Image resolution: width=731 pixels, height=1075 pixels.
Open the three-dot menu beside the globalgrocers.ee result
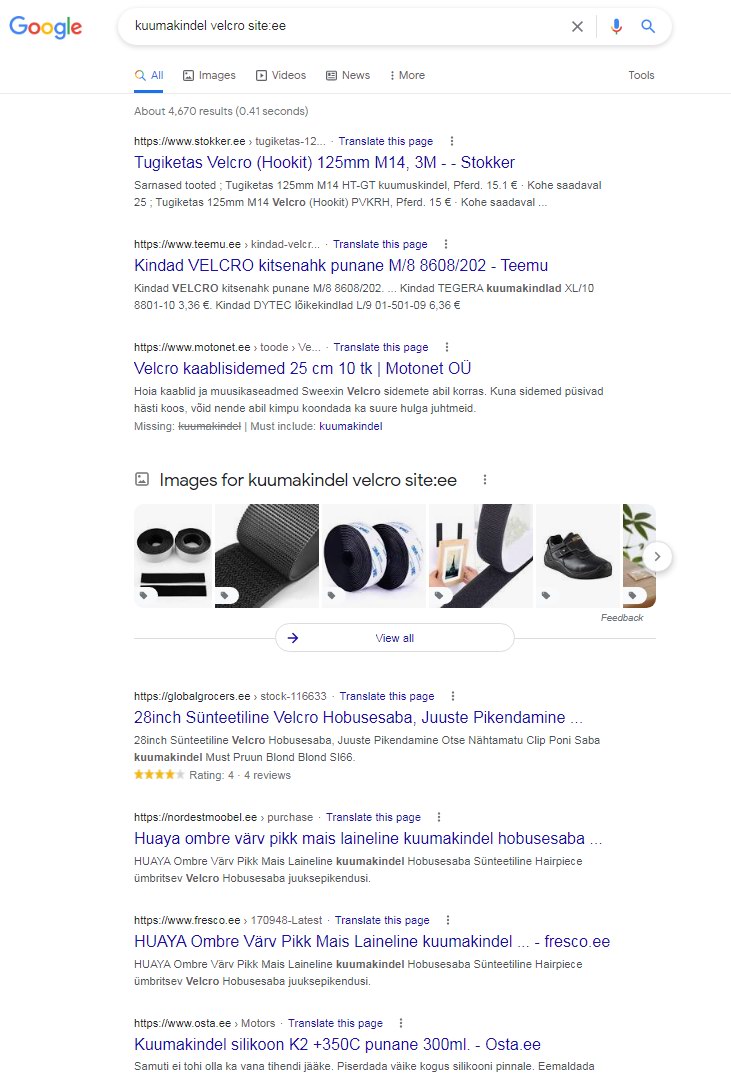pos(453,696)
